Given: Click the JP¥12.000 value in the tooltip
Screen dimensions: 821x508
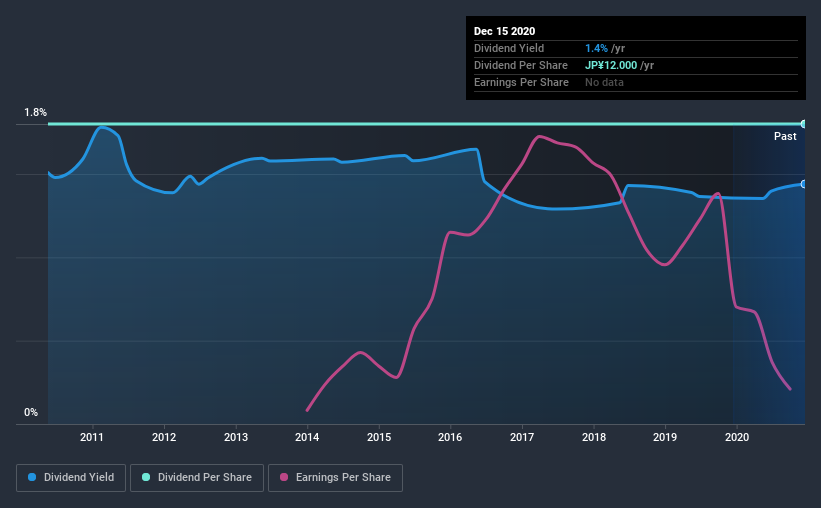Looking at the screenshot, I should (611, 65).
